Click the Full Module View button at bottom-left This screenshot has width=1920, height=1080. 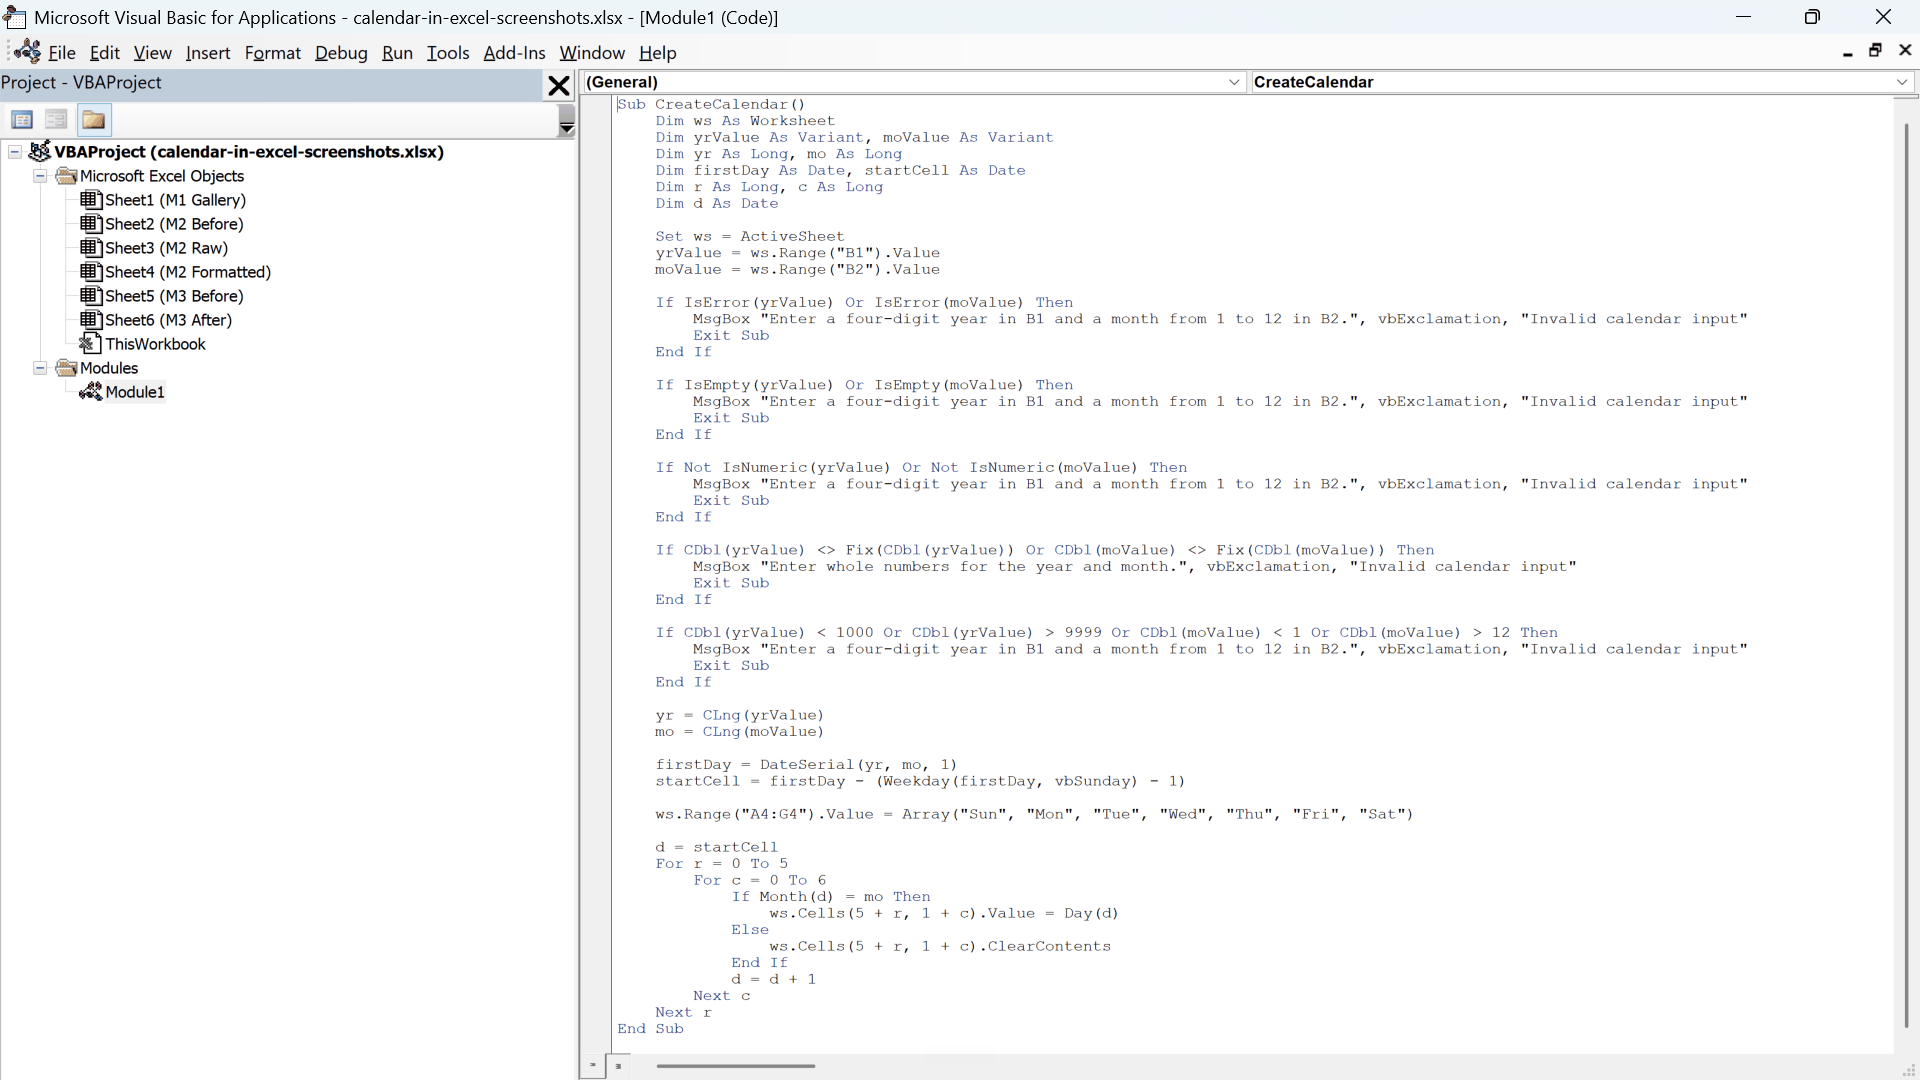619,1066
